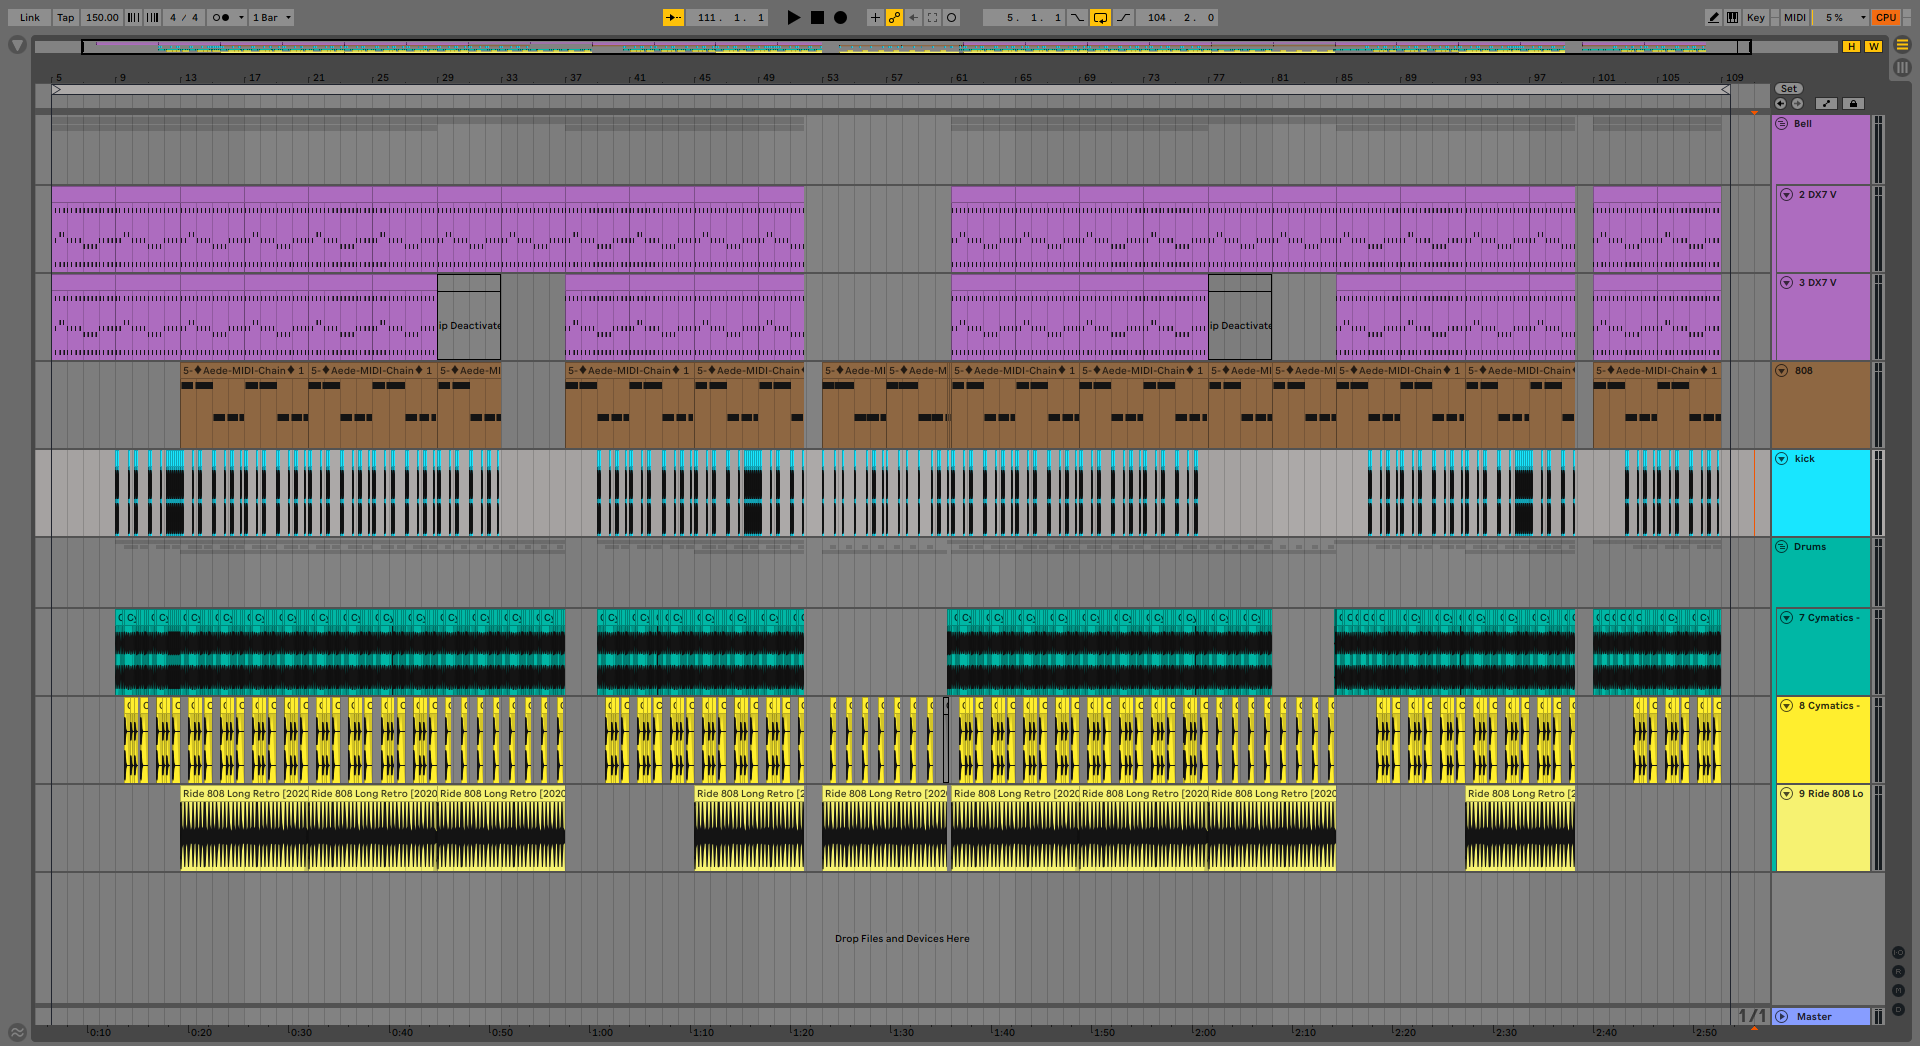Image resolution: width=1920 pixels, height=1046 pixels.
Task: Fold the kick track
Action: tap(1782, 459)
